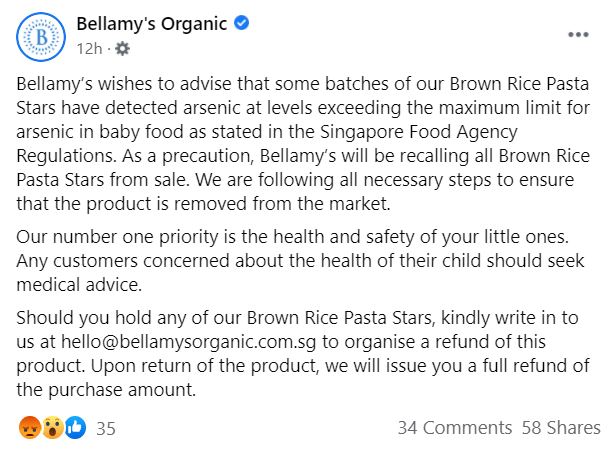The width and height of the screenshot is (615, 449).
Task: Open the post's 12h timestamp
Action: click(x=87, y=47)
